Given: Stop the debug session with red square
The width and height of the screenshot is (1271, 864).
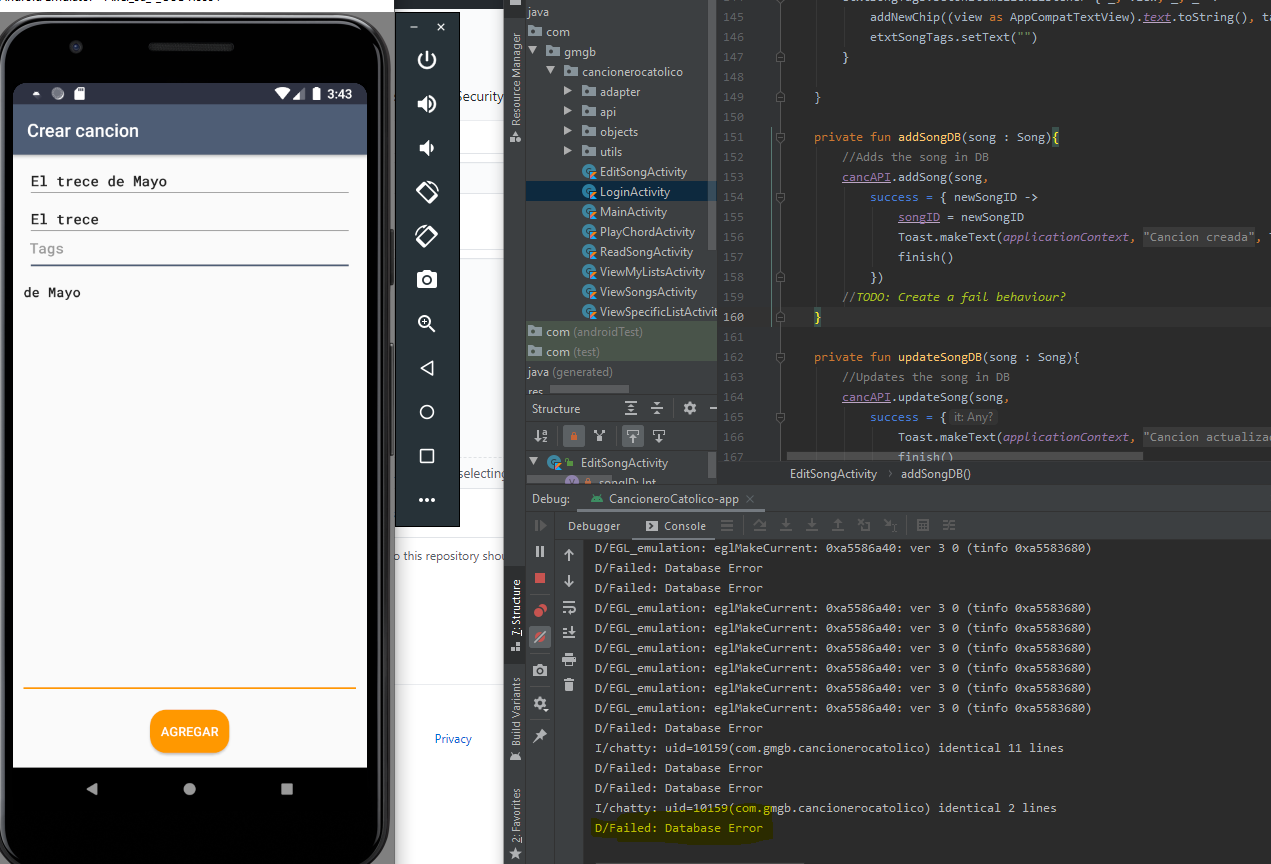Looking at the screenshot, I should [x=540, y=578].
